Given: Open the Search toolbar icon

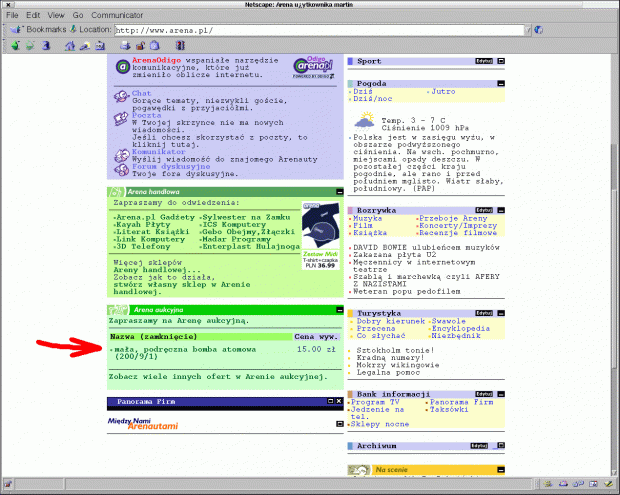Looking at the screenshot, I should 85,46.
